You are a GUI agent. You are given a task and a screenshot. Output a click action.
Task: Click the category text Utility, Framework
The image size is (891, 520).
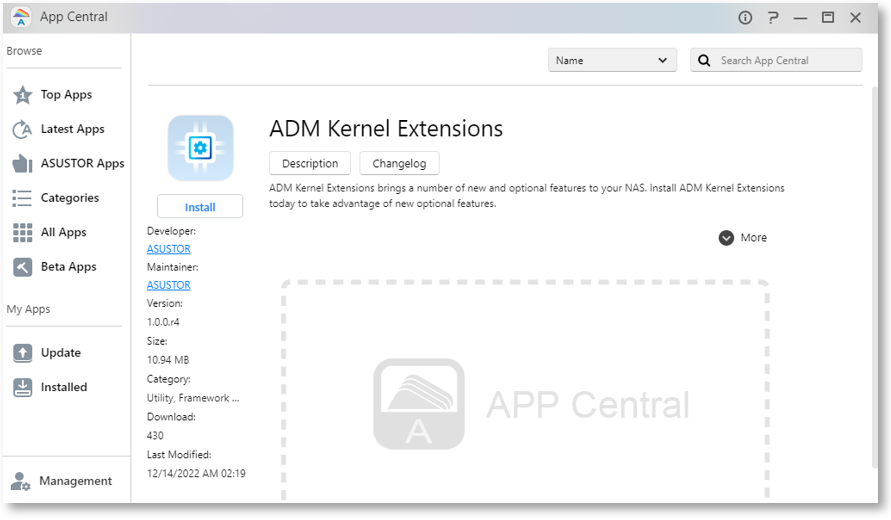[193, 398]
